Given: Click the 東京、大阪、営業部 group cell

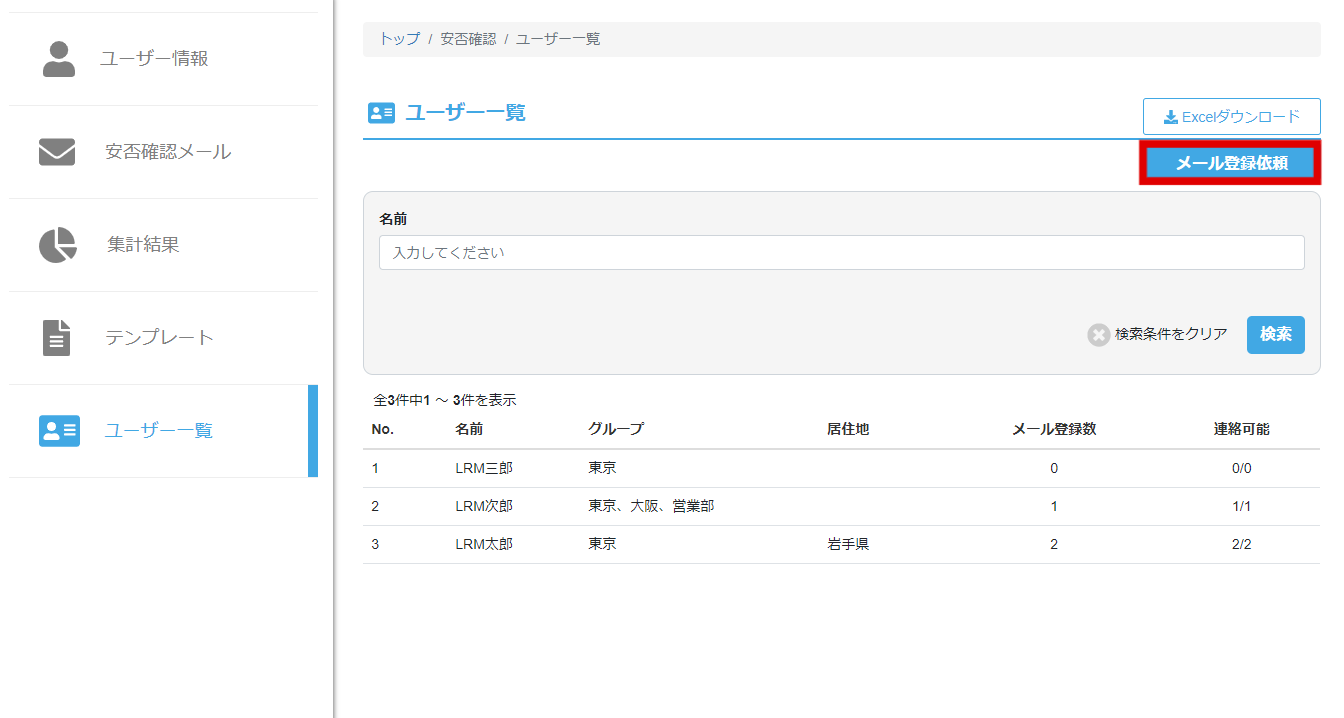Looking at the screenshot, I should (651, 506).
